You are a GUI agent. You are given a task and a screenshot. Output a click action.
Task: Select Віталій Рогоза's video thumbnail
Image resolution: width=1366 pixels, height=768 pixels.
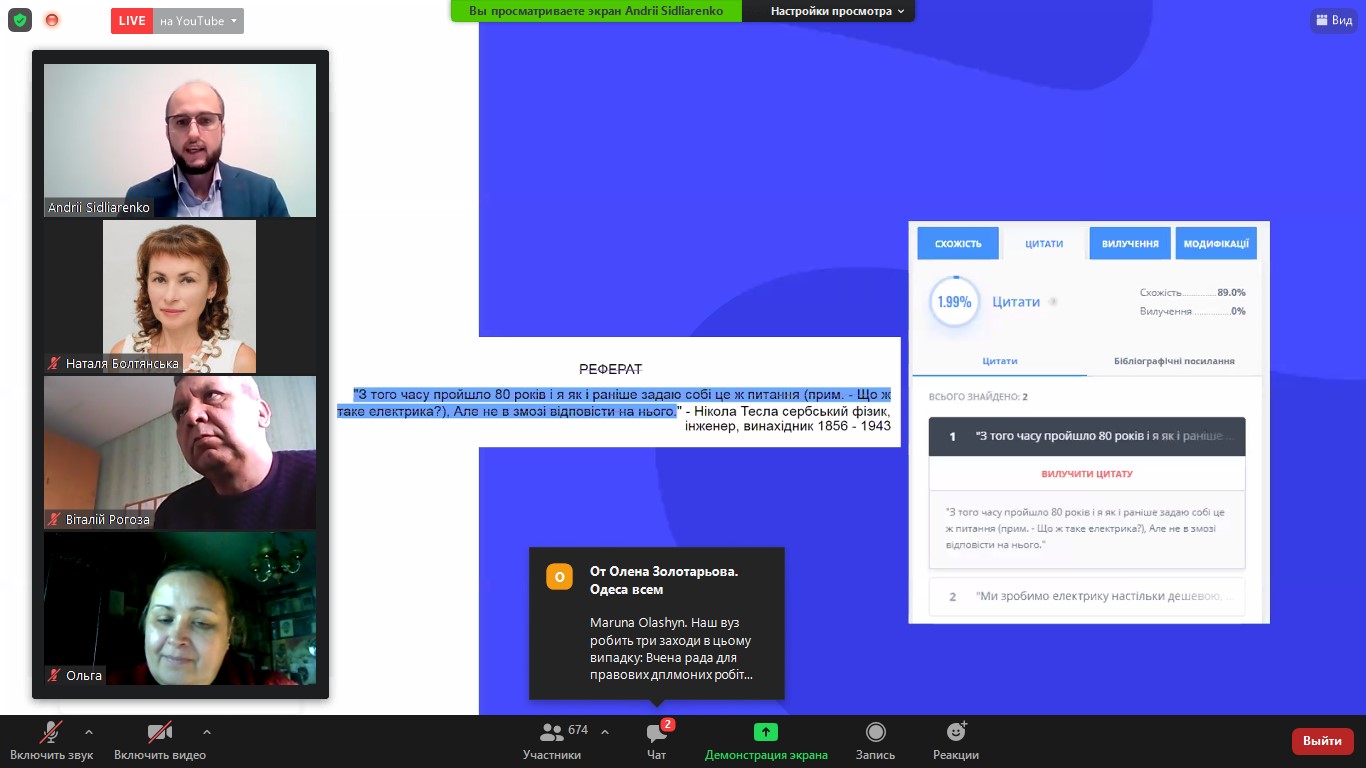click(180, 452)
